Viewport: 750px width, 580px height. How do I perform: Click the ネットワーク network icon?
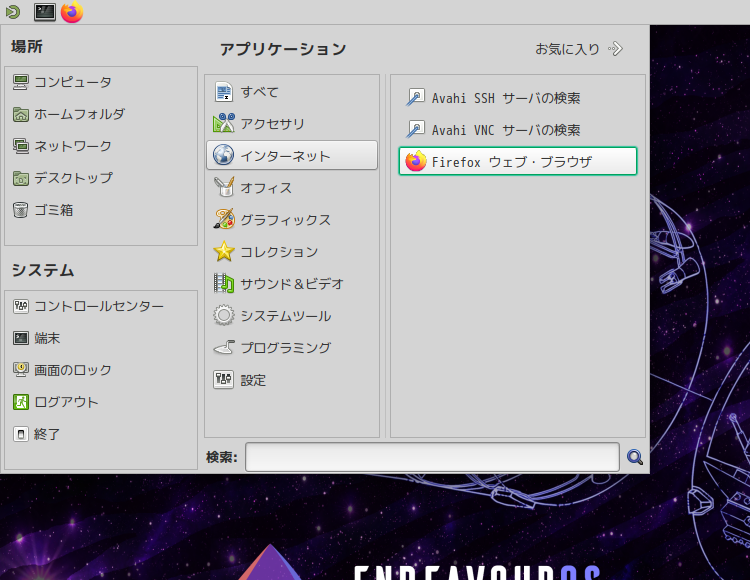[x=21, y=146]
